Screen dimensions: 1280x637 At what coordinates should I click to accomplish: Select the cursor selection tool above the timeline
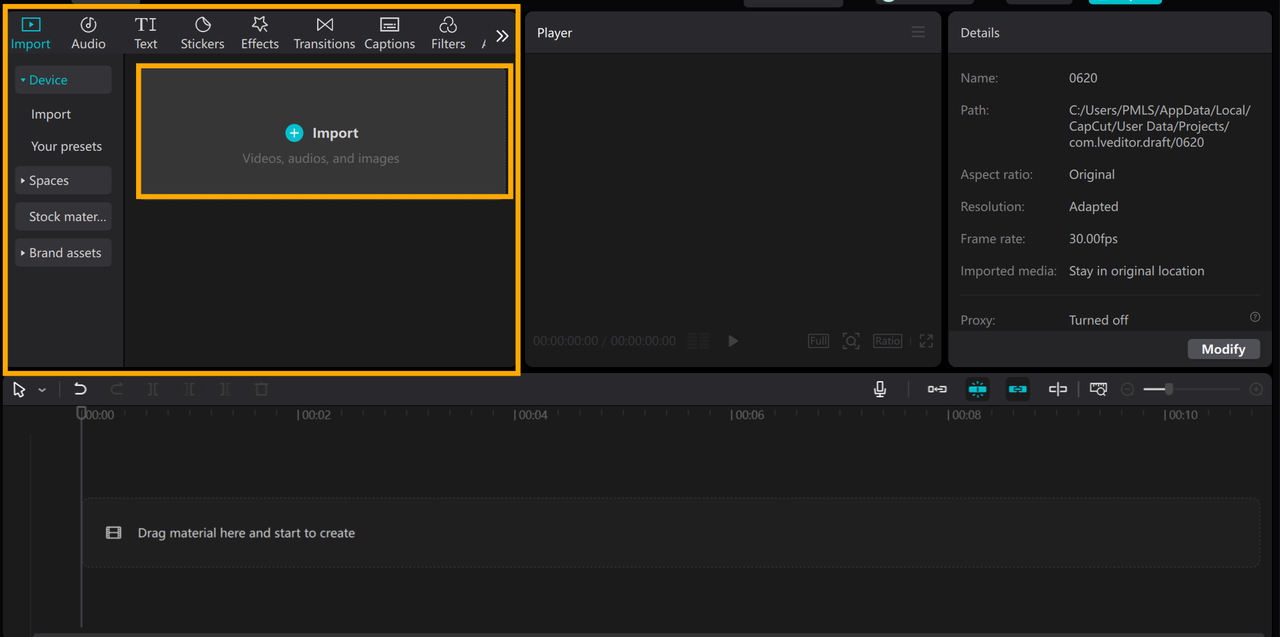coord(17,389)
